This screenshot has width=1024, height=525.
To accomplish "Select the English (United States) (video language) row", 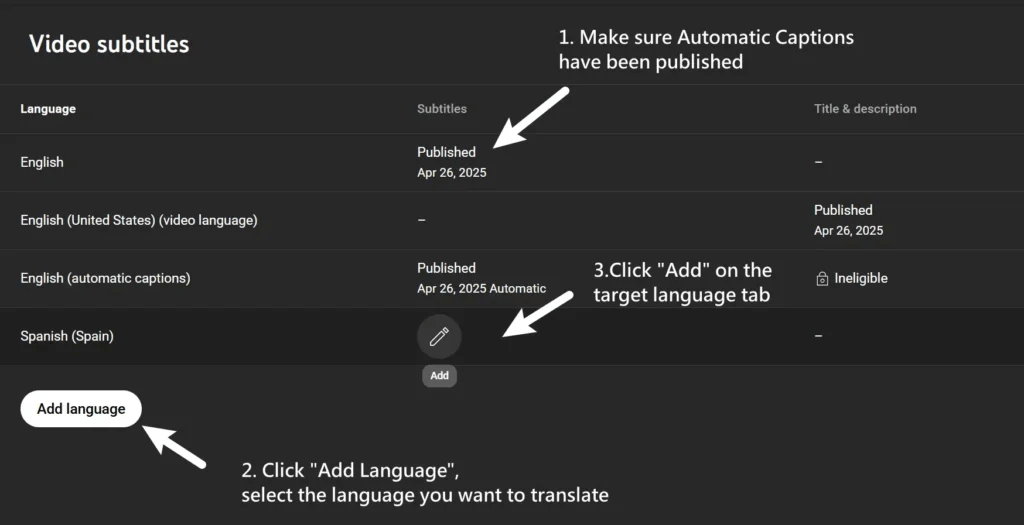I will click(x=139, y=220).
